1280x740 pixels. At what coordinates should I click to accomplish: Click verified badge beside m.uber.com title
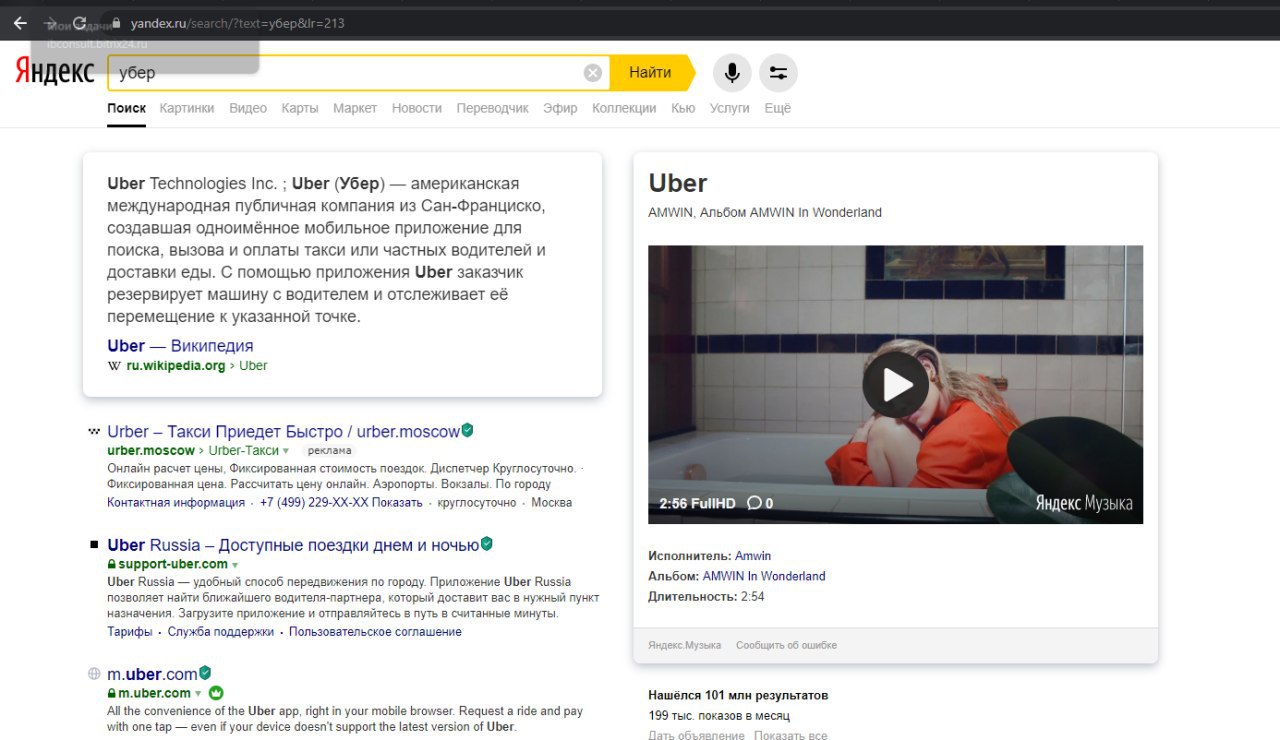[x=205, y=673]
